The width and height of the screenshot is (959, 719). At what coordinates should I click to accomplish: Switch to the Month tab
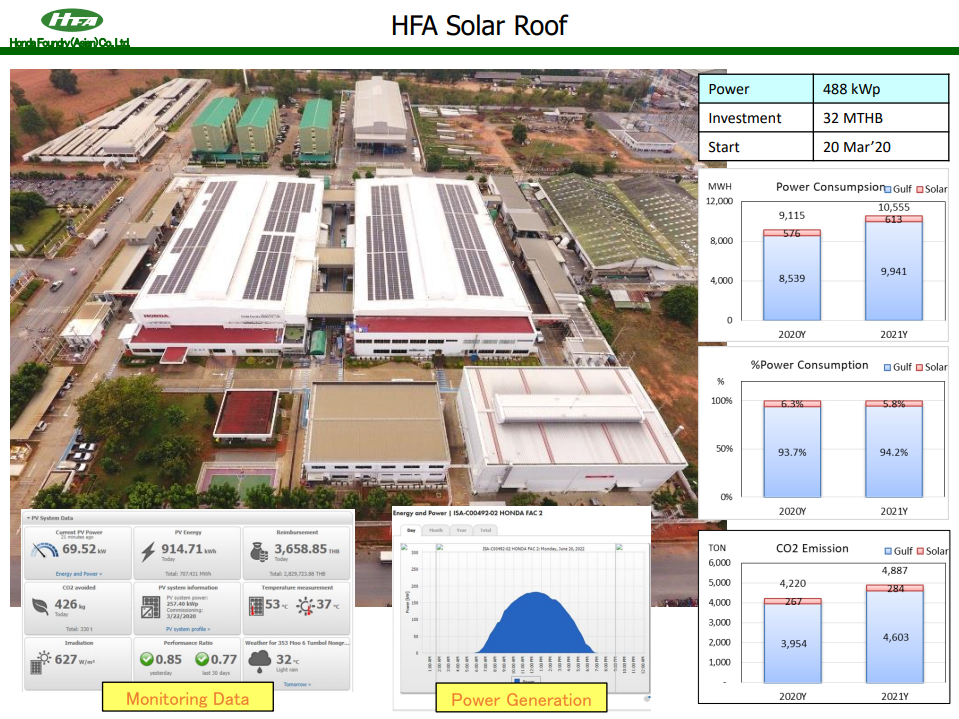[436, 530]
